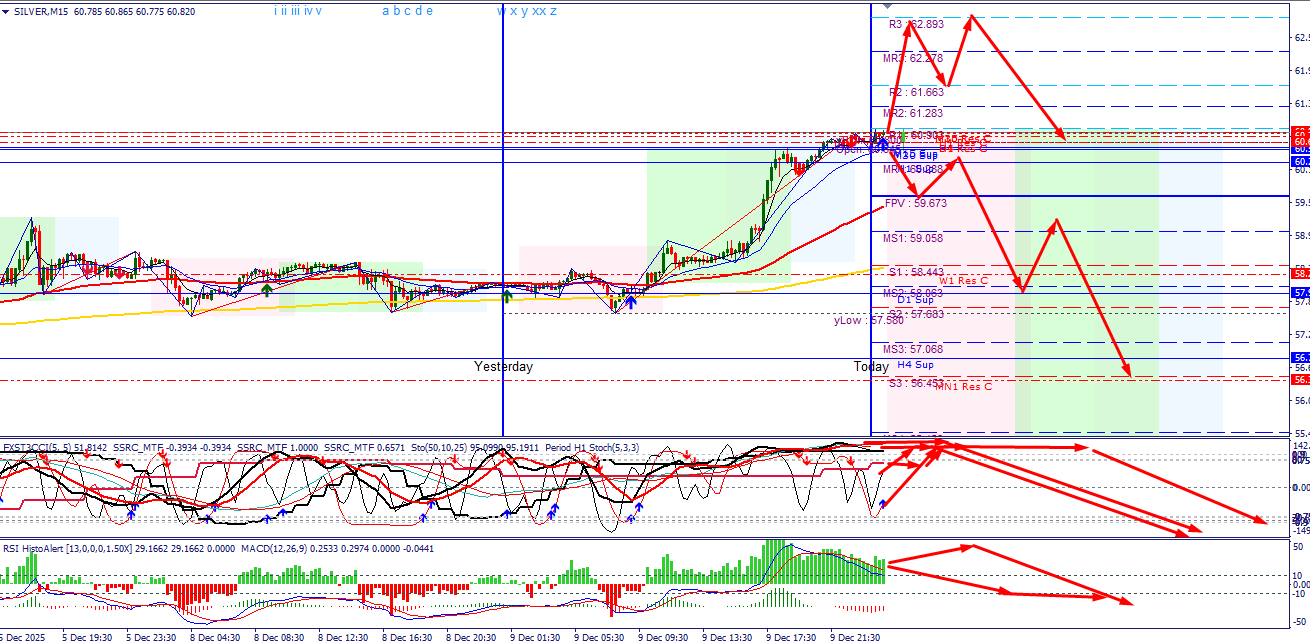Click the S1 : 58.443 pivot label
The width and height of the screenshot is (1310, 644).
coord(916,272)
